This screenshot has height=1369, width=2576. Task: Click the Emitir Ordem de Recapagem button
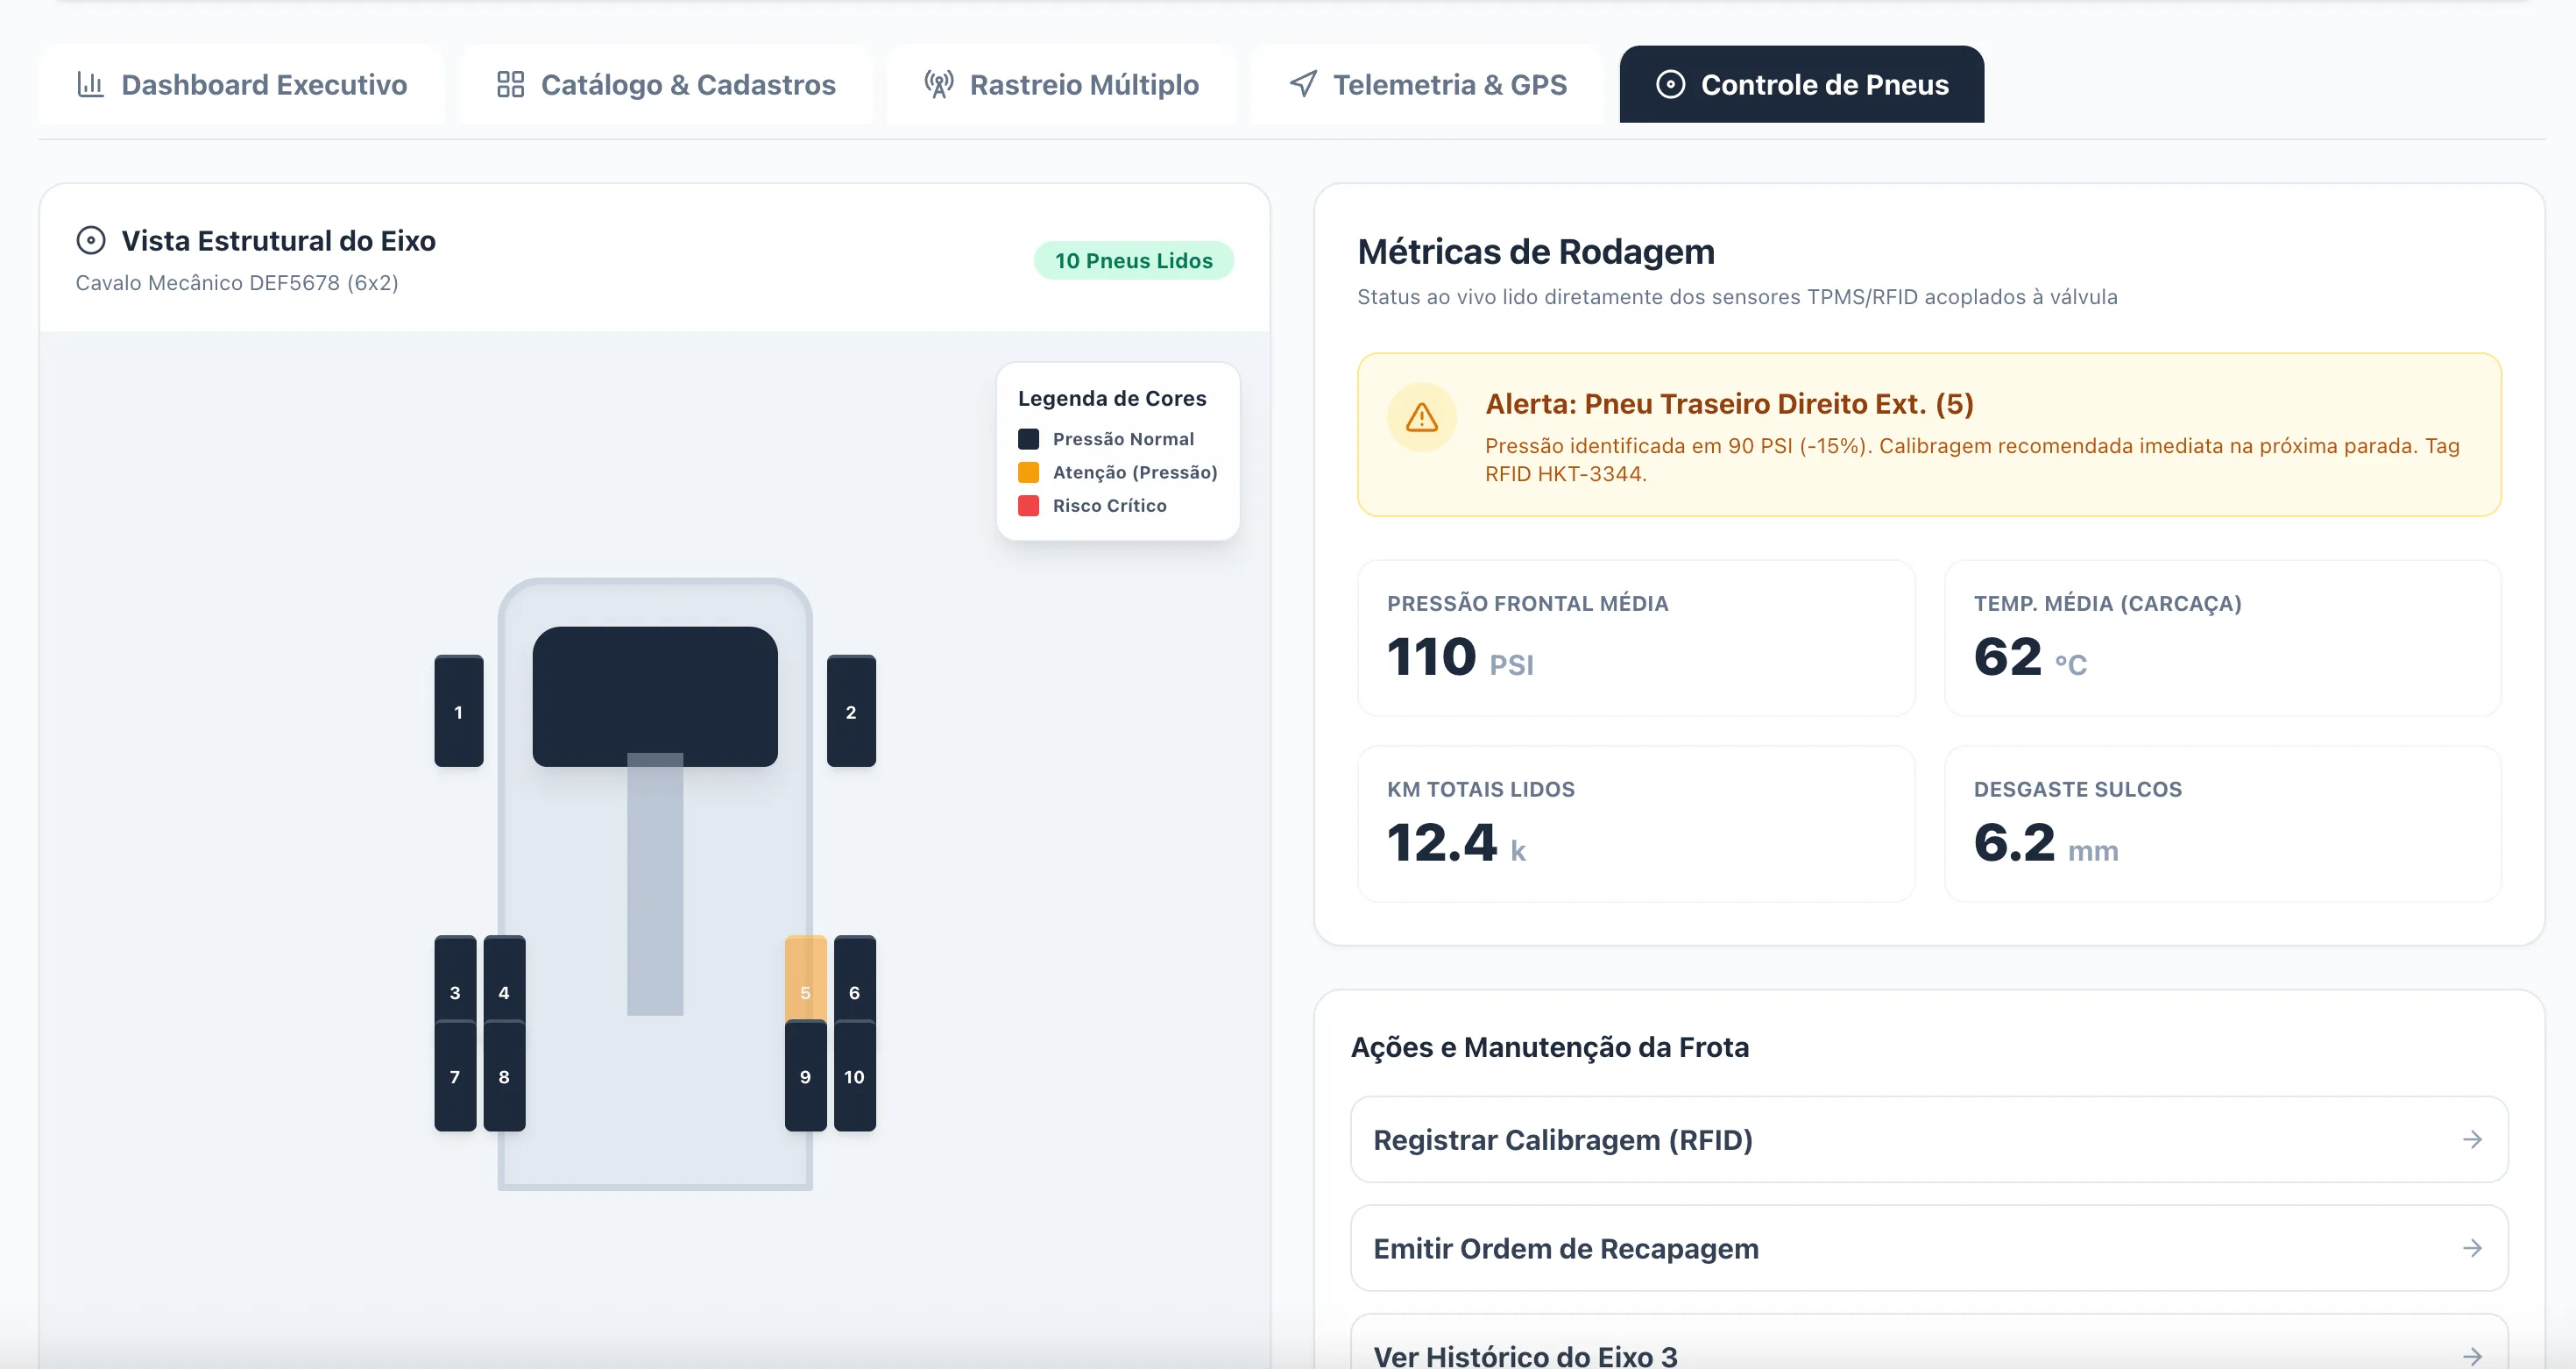(x=1565, y=1248)
